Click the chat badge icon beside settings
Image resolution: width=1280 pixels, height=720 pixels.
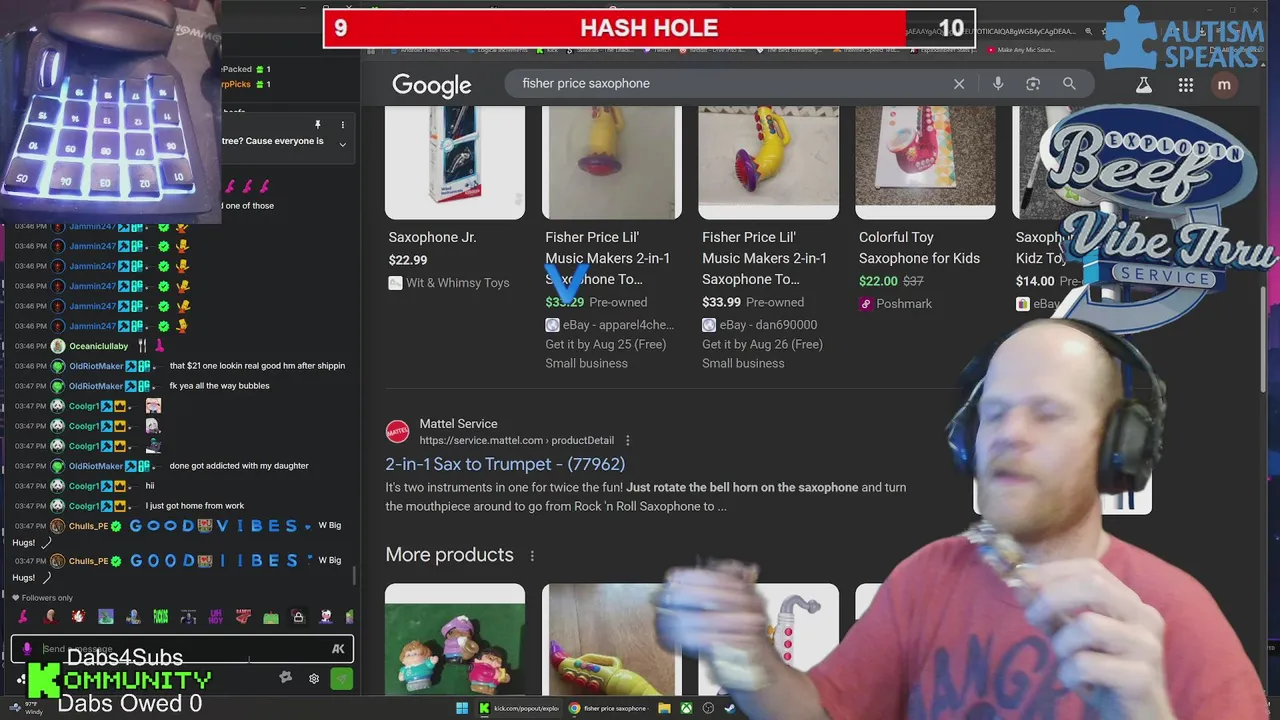pos(286,678)
